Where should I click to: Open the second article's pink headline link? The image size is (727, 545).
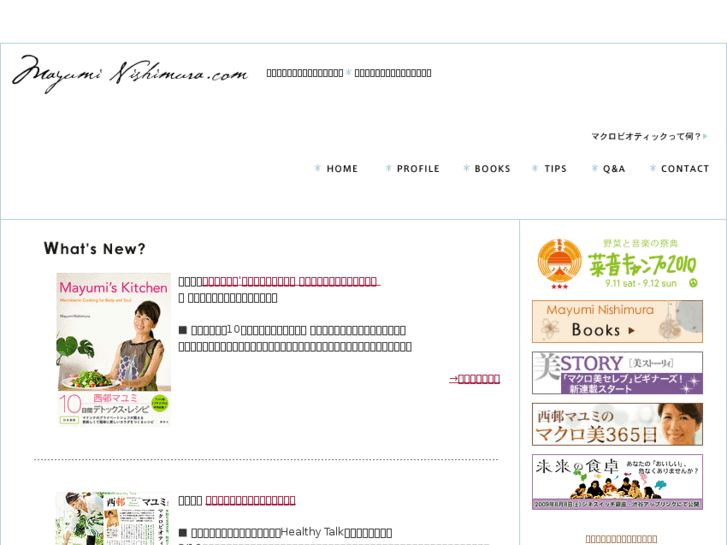[250, 500]
